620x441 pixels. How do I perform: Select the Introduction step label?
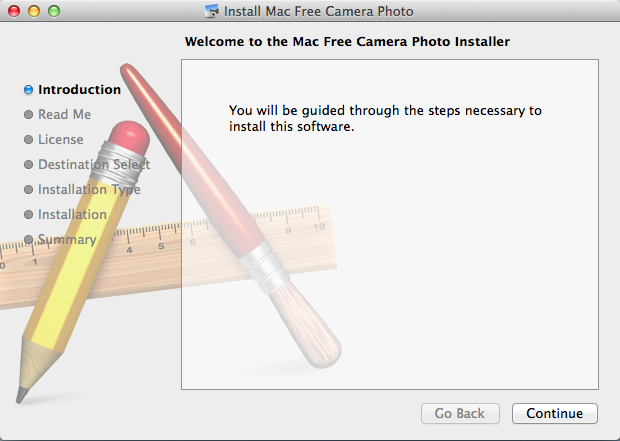coord(79,90)
